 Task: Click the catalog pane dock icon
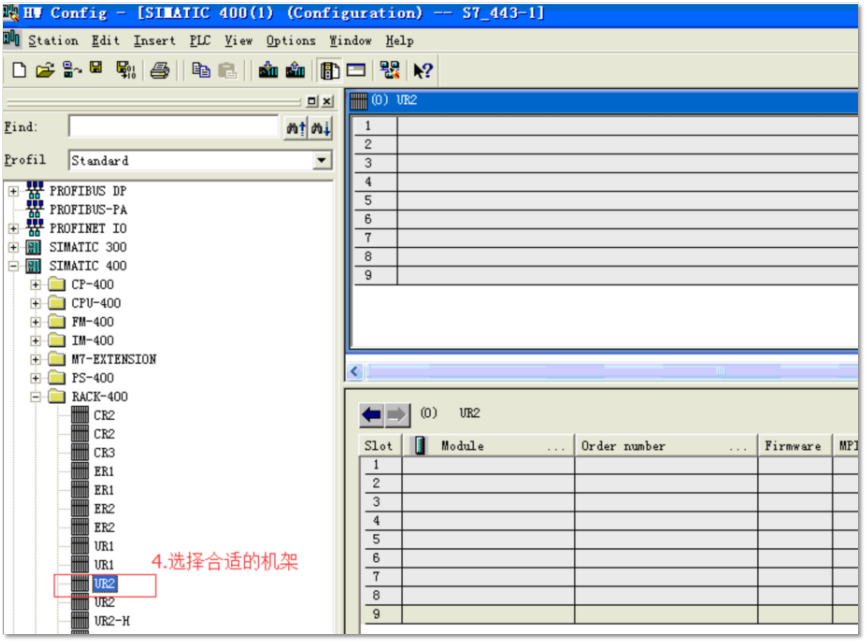pos(312,101)
